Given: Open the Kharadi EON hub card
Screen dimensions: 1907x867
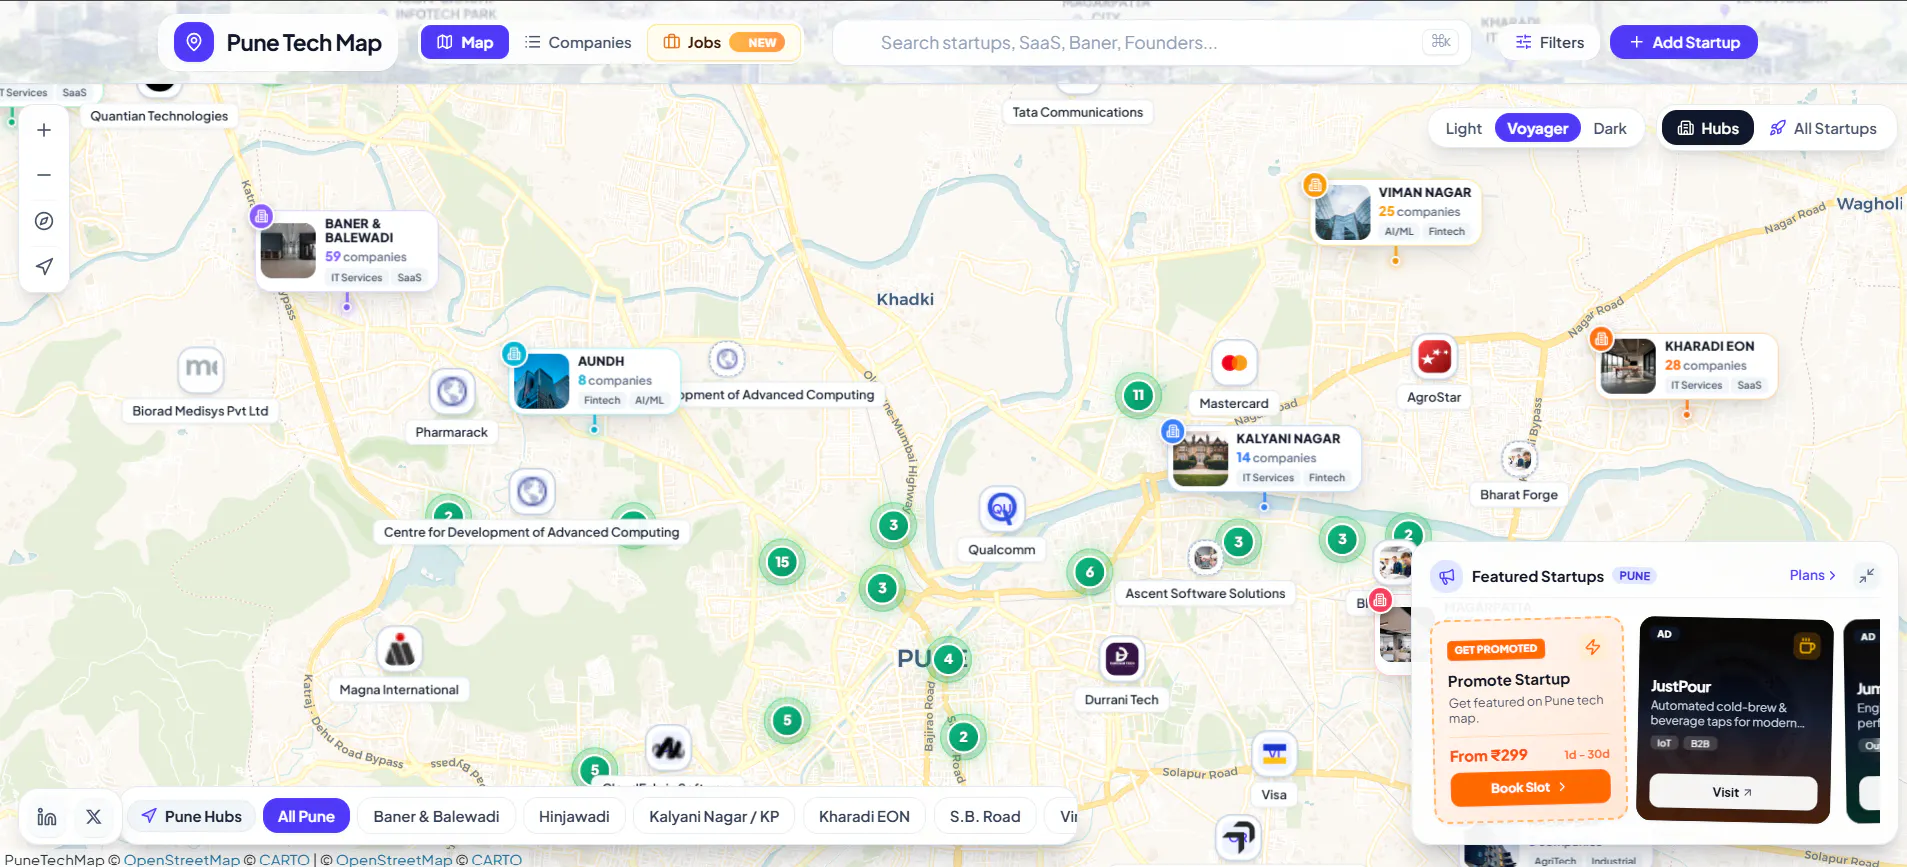Looking at the screenshot, I should pos(1687,366).
